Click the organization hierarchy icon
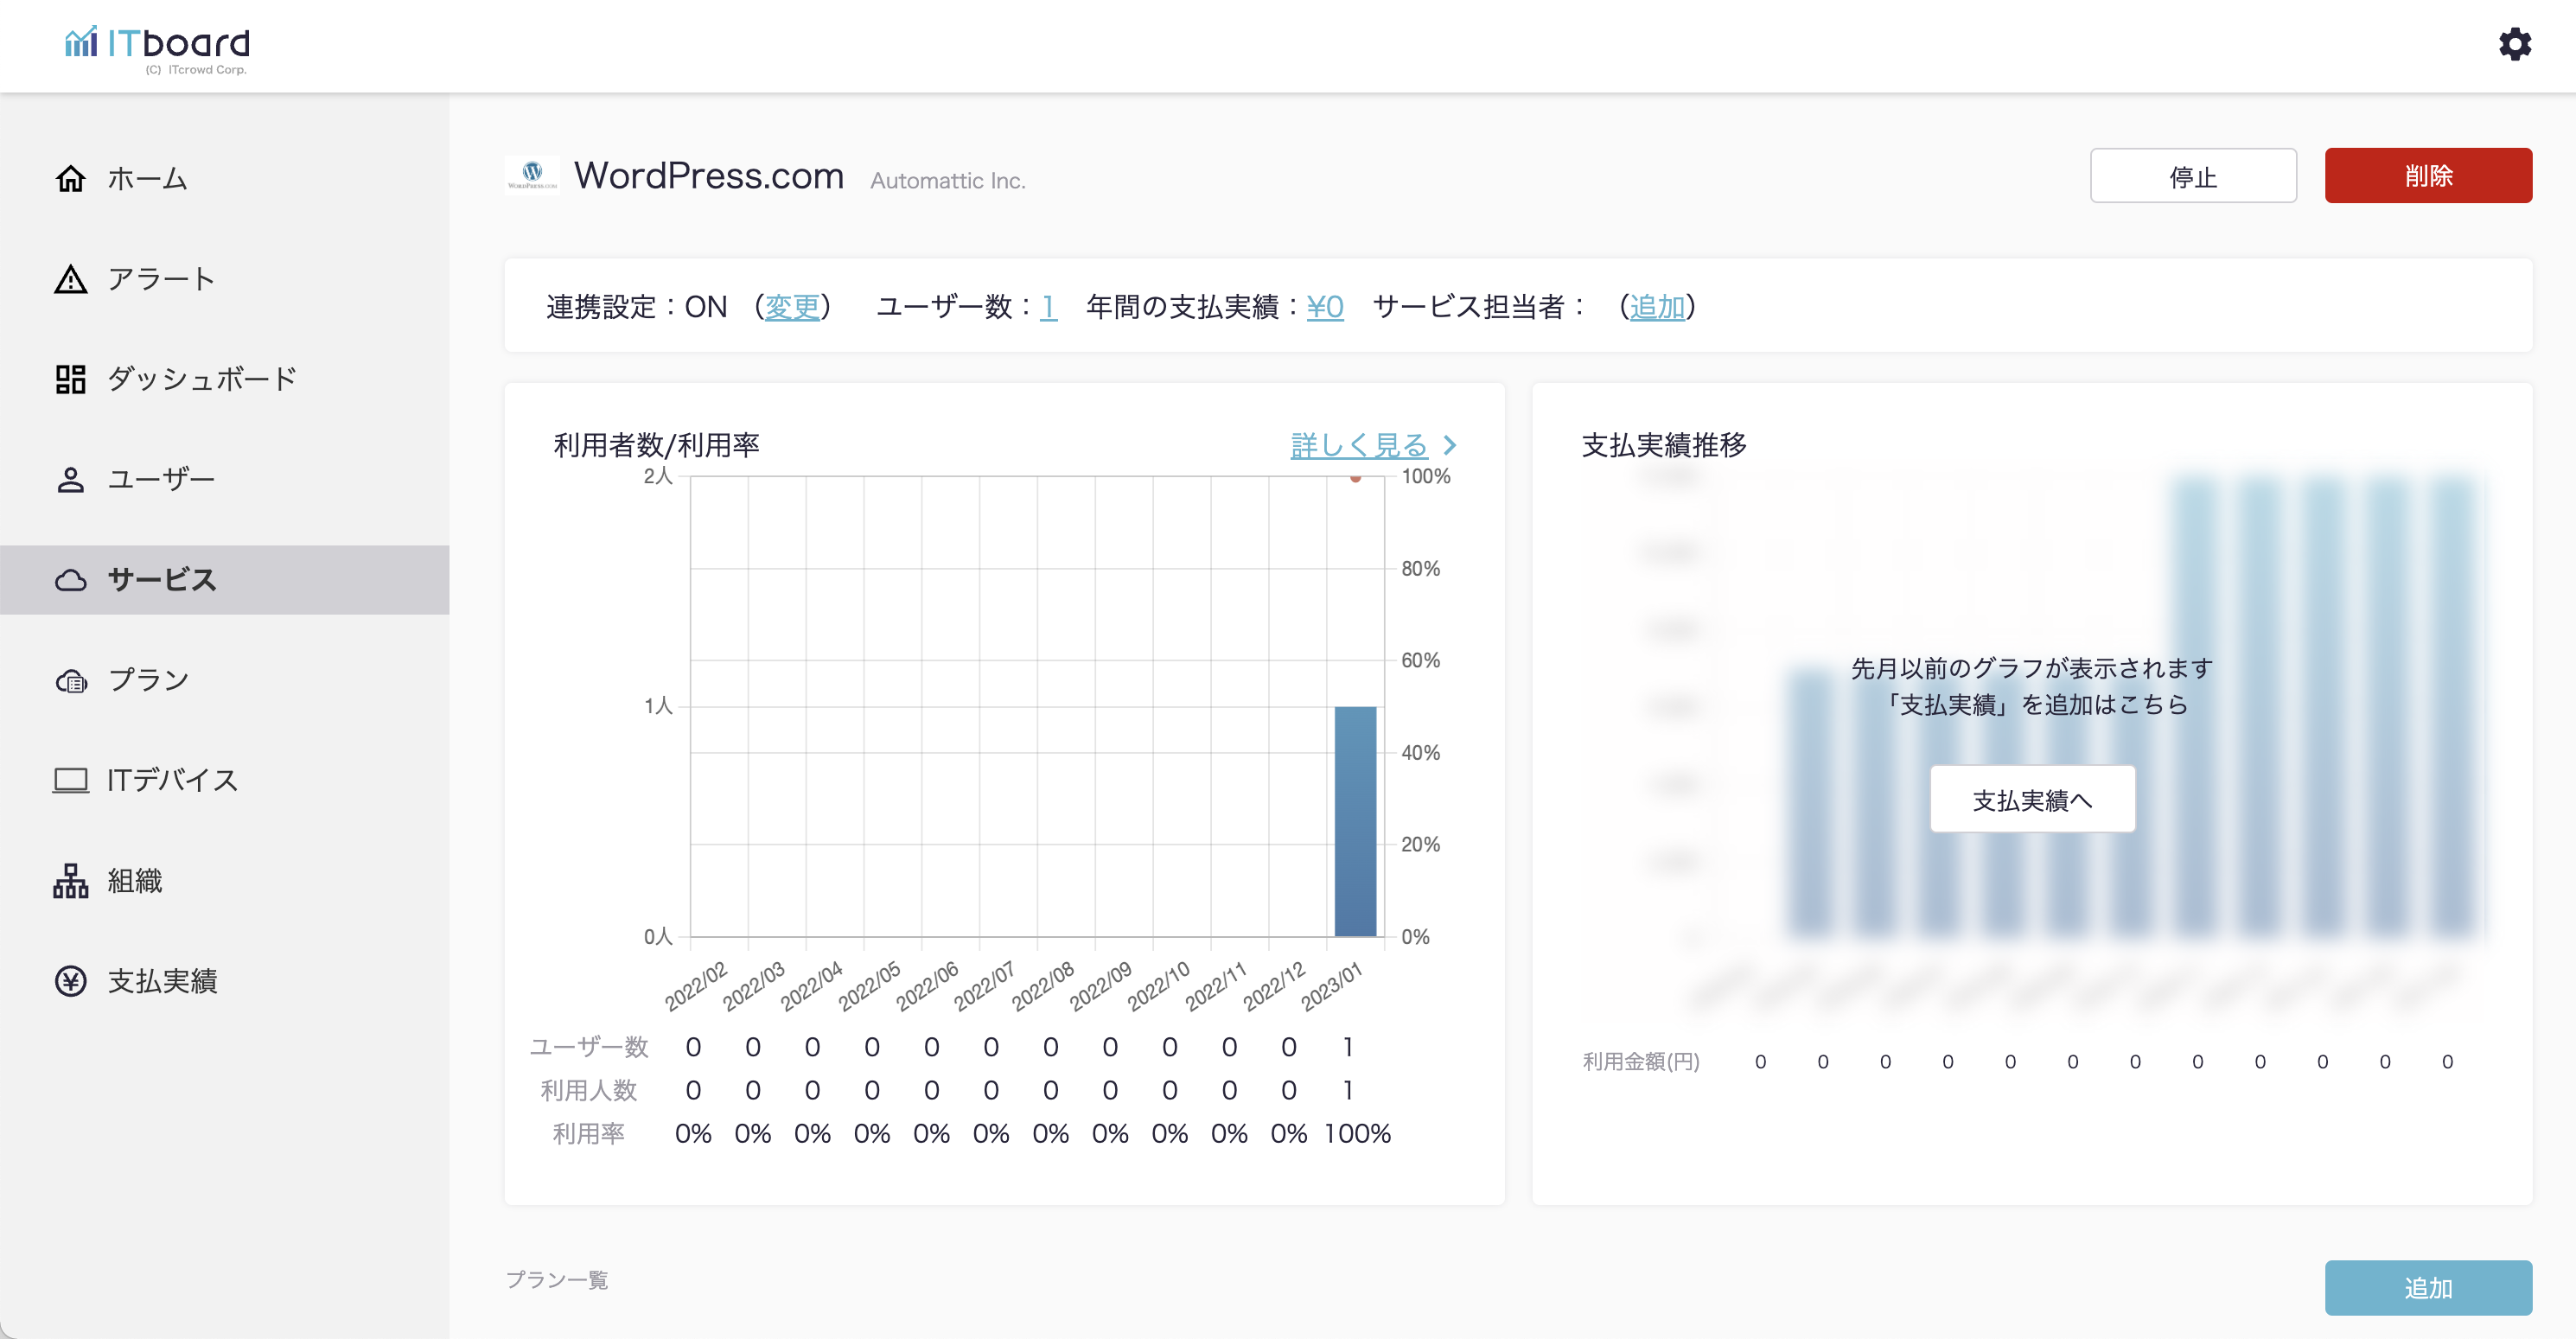 (x=70, y=881)
